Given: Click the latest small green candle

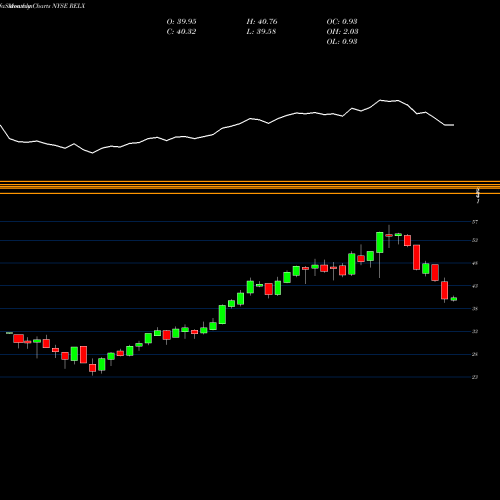Looking at the screenshot, I should point(454,299).
